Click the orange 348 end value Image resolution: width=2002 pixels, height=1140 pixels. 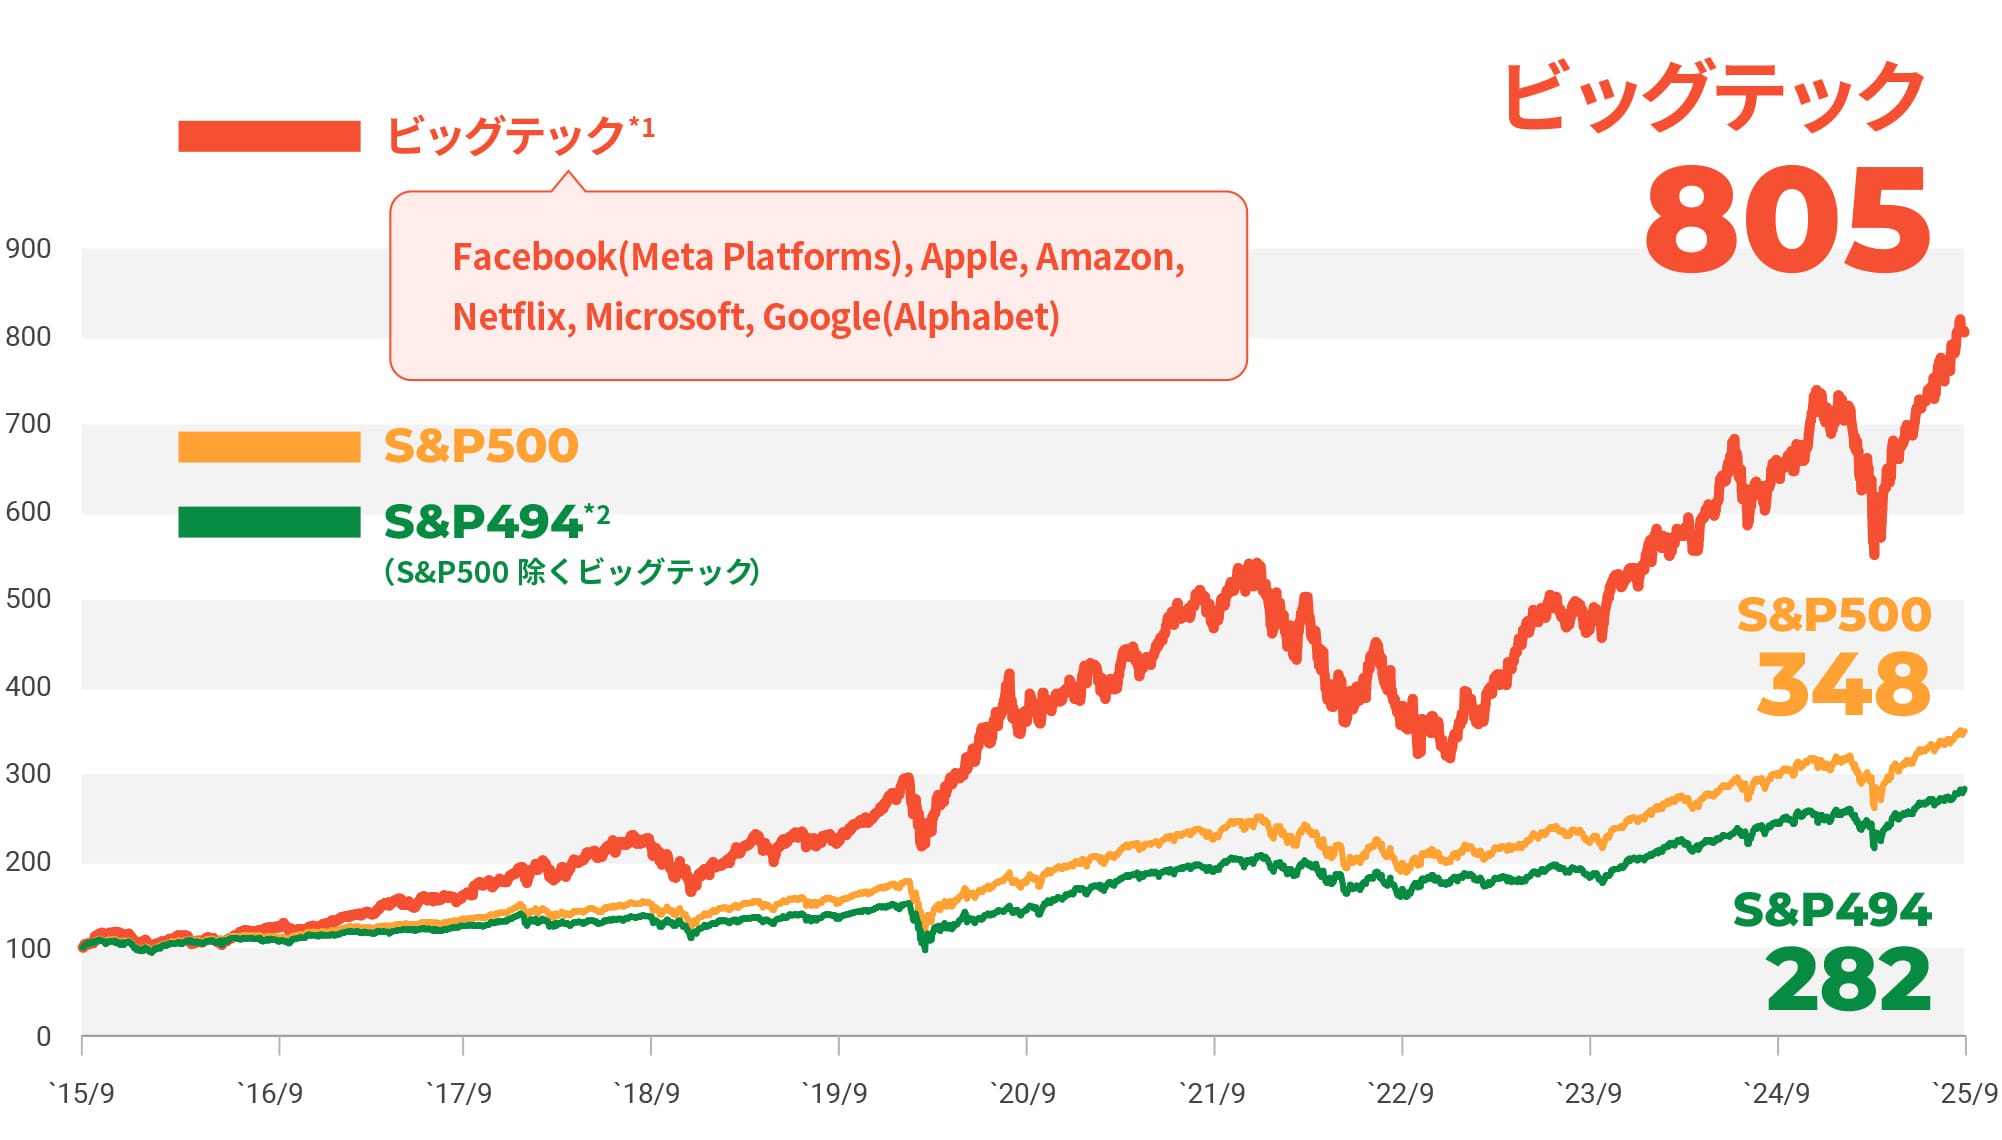coord(1843,685)
